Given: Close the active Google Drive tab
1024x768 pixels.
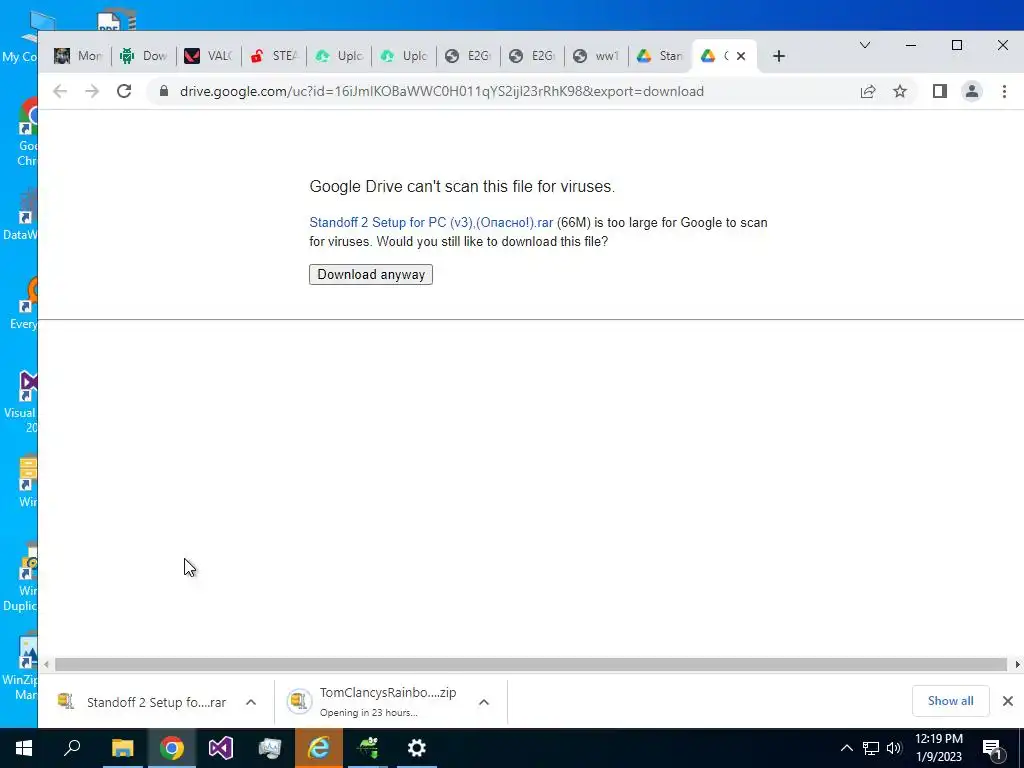Looking at the screenshot, I should 741,56.
